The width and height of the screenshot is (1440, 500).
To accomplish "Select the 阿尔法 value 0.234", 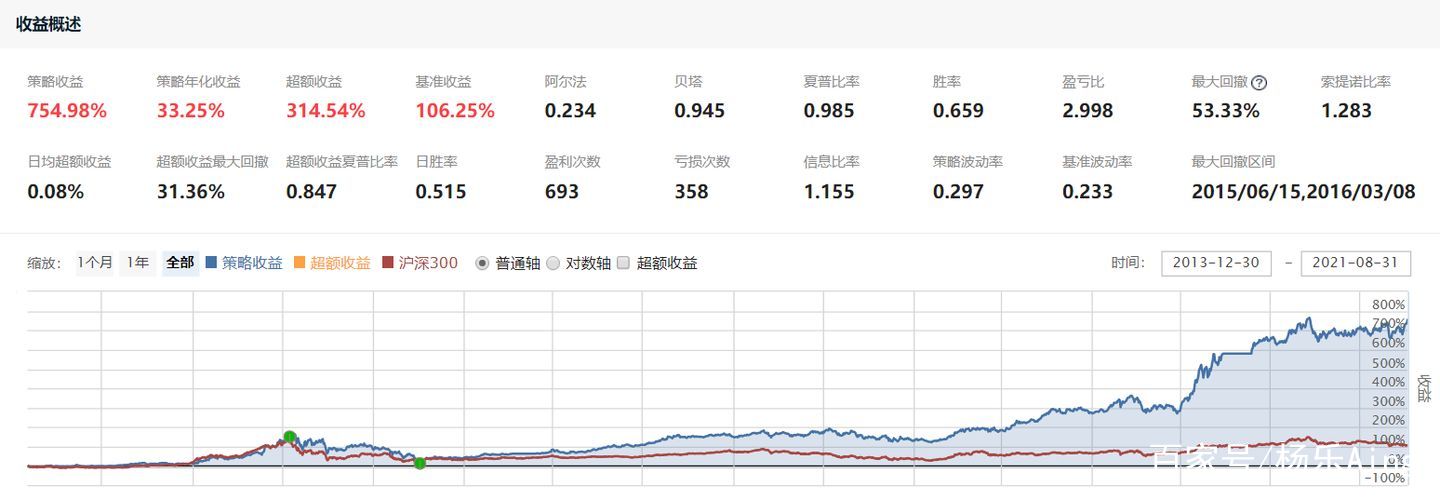I will point(570,111).
